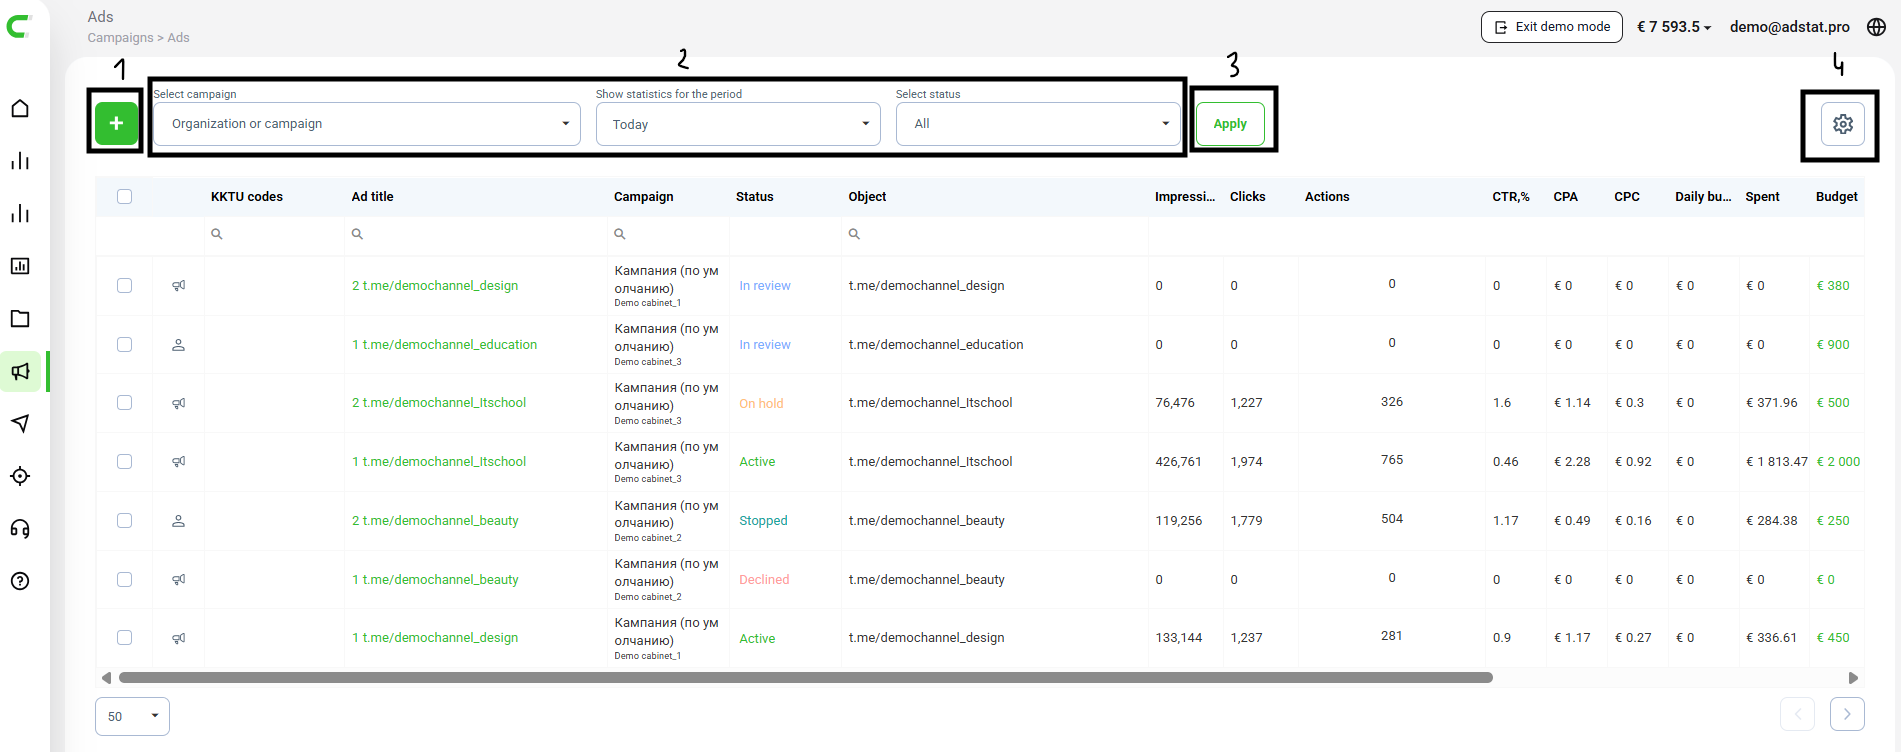
Task: Open the home icon in sidebar
Action: click(x=20, y=108)
